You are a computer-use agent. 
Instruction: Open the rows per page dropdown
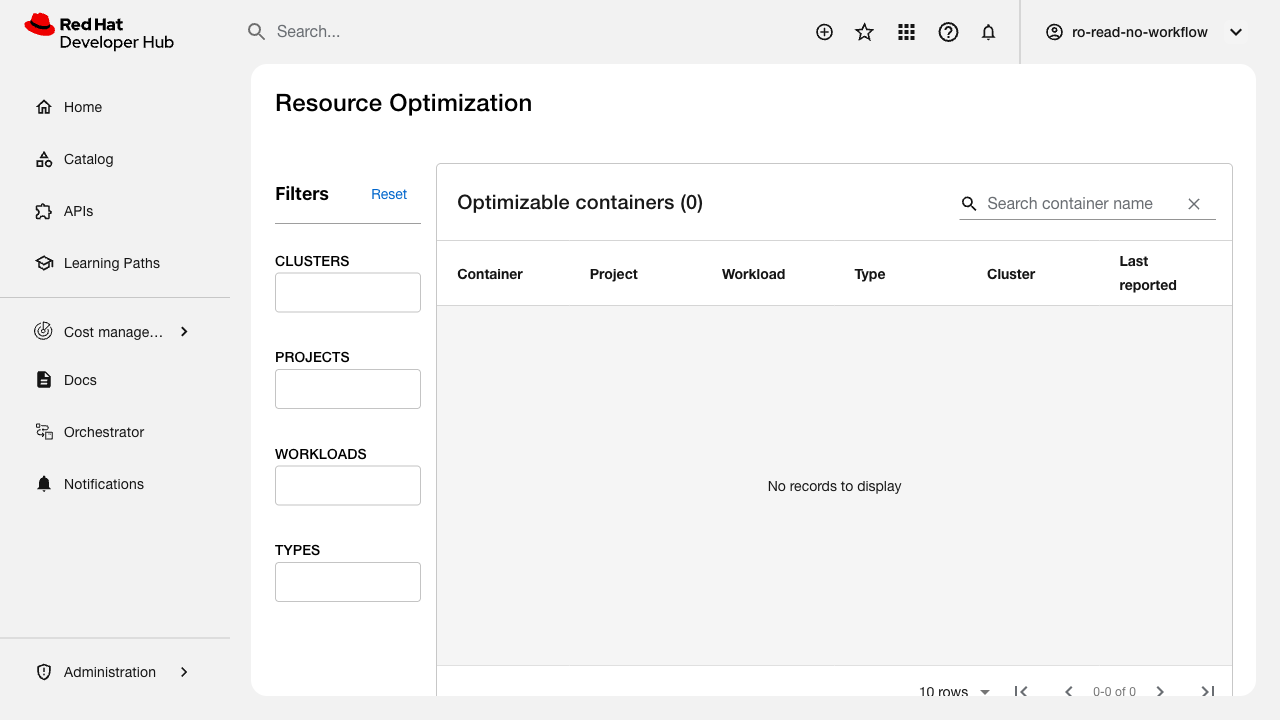tap(954, 691)
